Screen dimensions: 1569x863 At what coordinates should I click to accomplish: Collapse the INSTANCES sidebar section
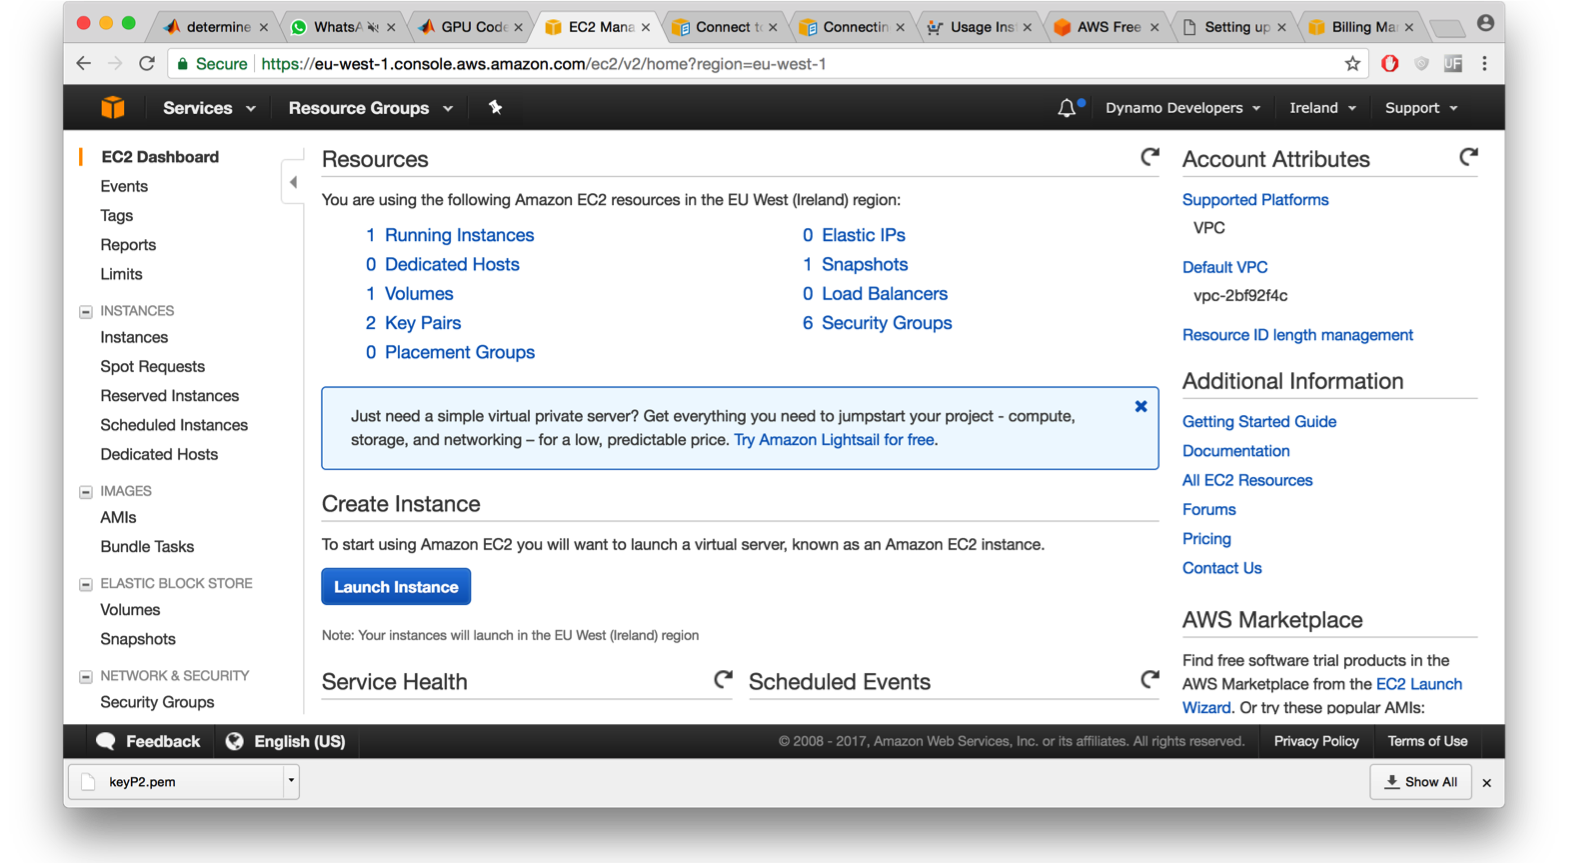click(86, 312)
